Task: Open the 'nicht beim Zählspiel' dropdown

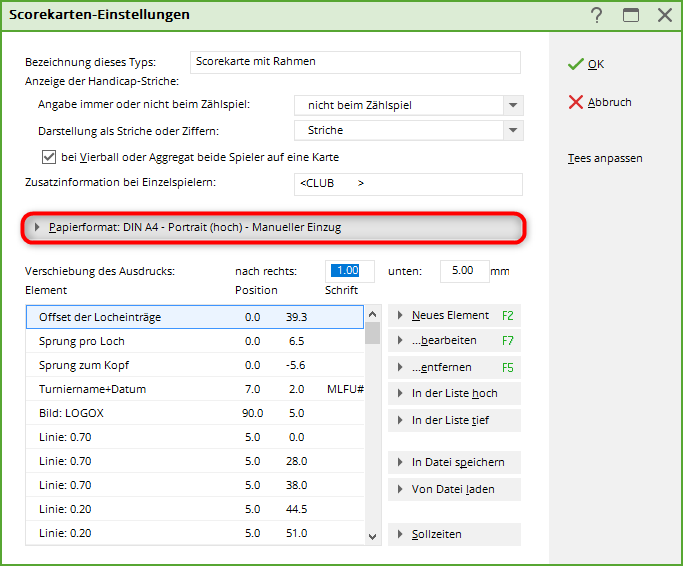Action: [513, 105]
